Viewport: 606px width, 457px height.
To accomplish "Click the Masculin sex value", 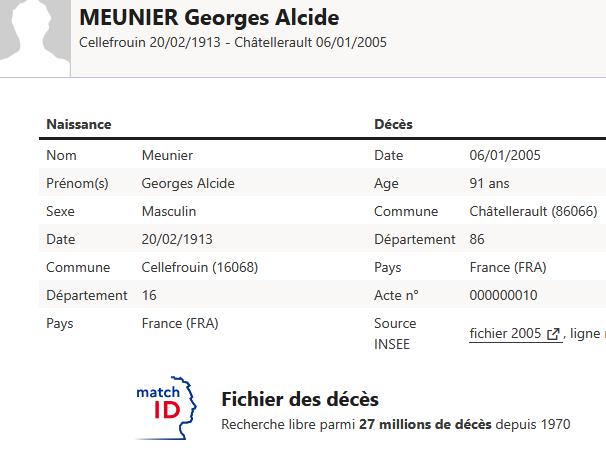I will [169, 212].
